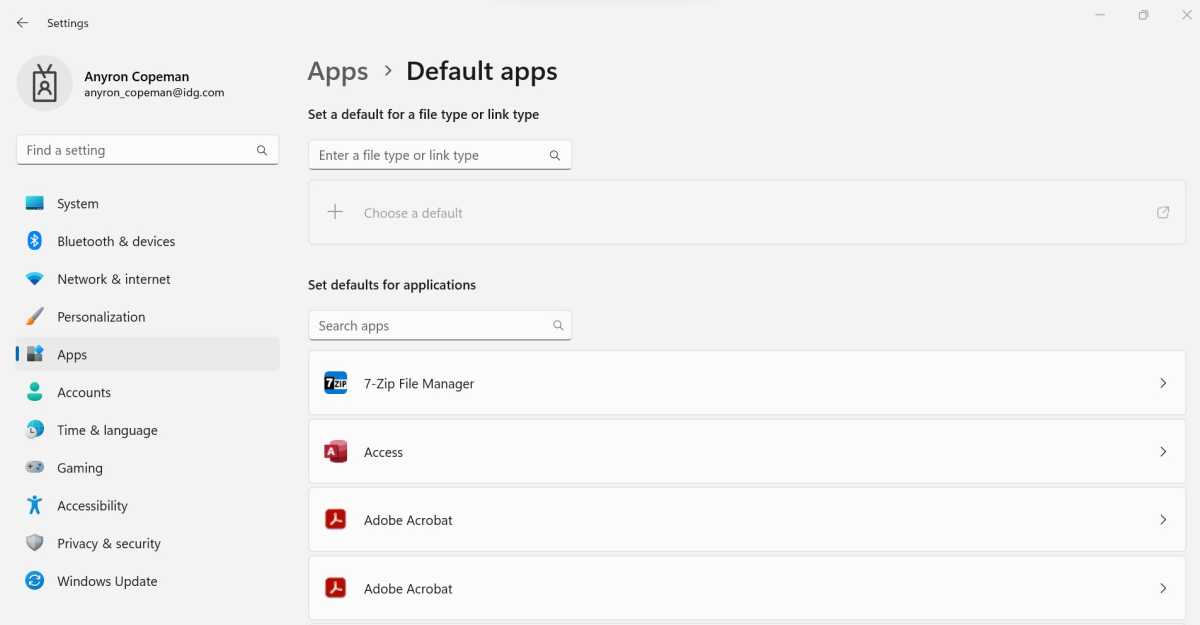Click the file type or link type field

click(440, 155)
